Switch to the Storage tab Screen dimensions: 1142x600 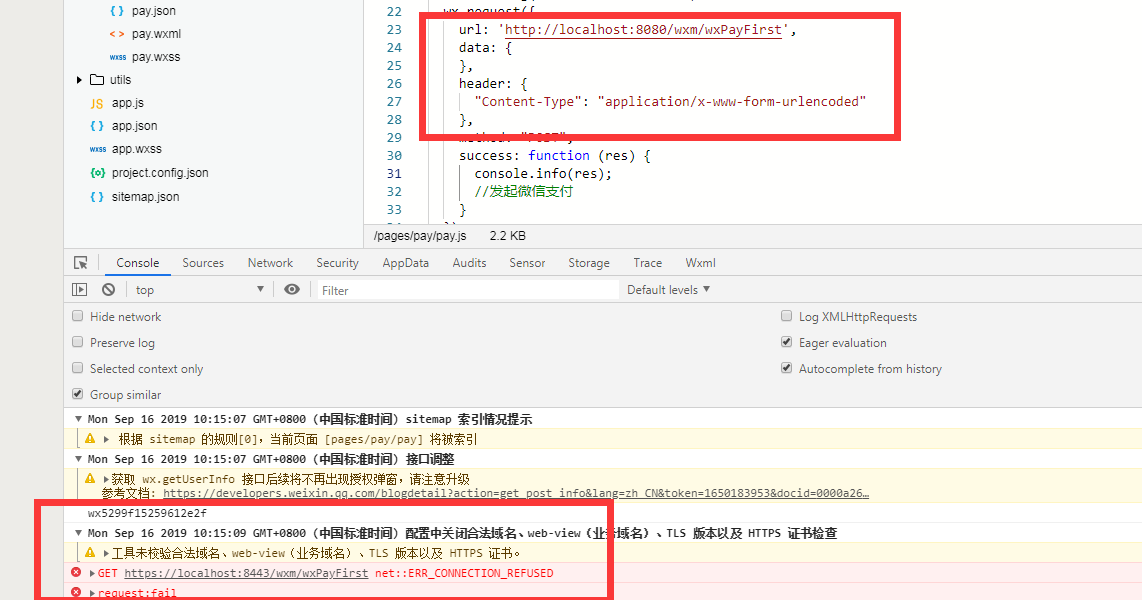pyautogui.click(x=589, y=263)
